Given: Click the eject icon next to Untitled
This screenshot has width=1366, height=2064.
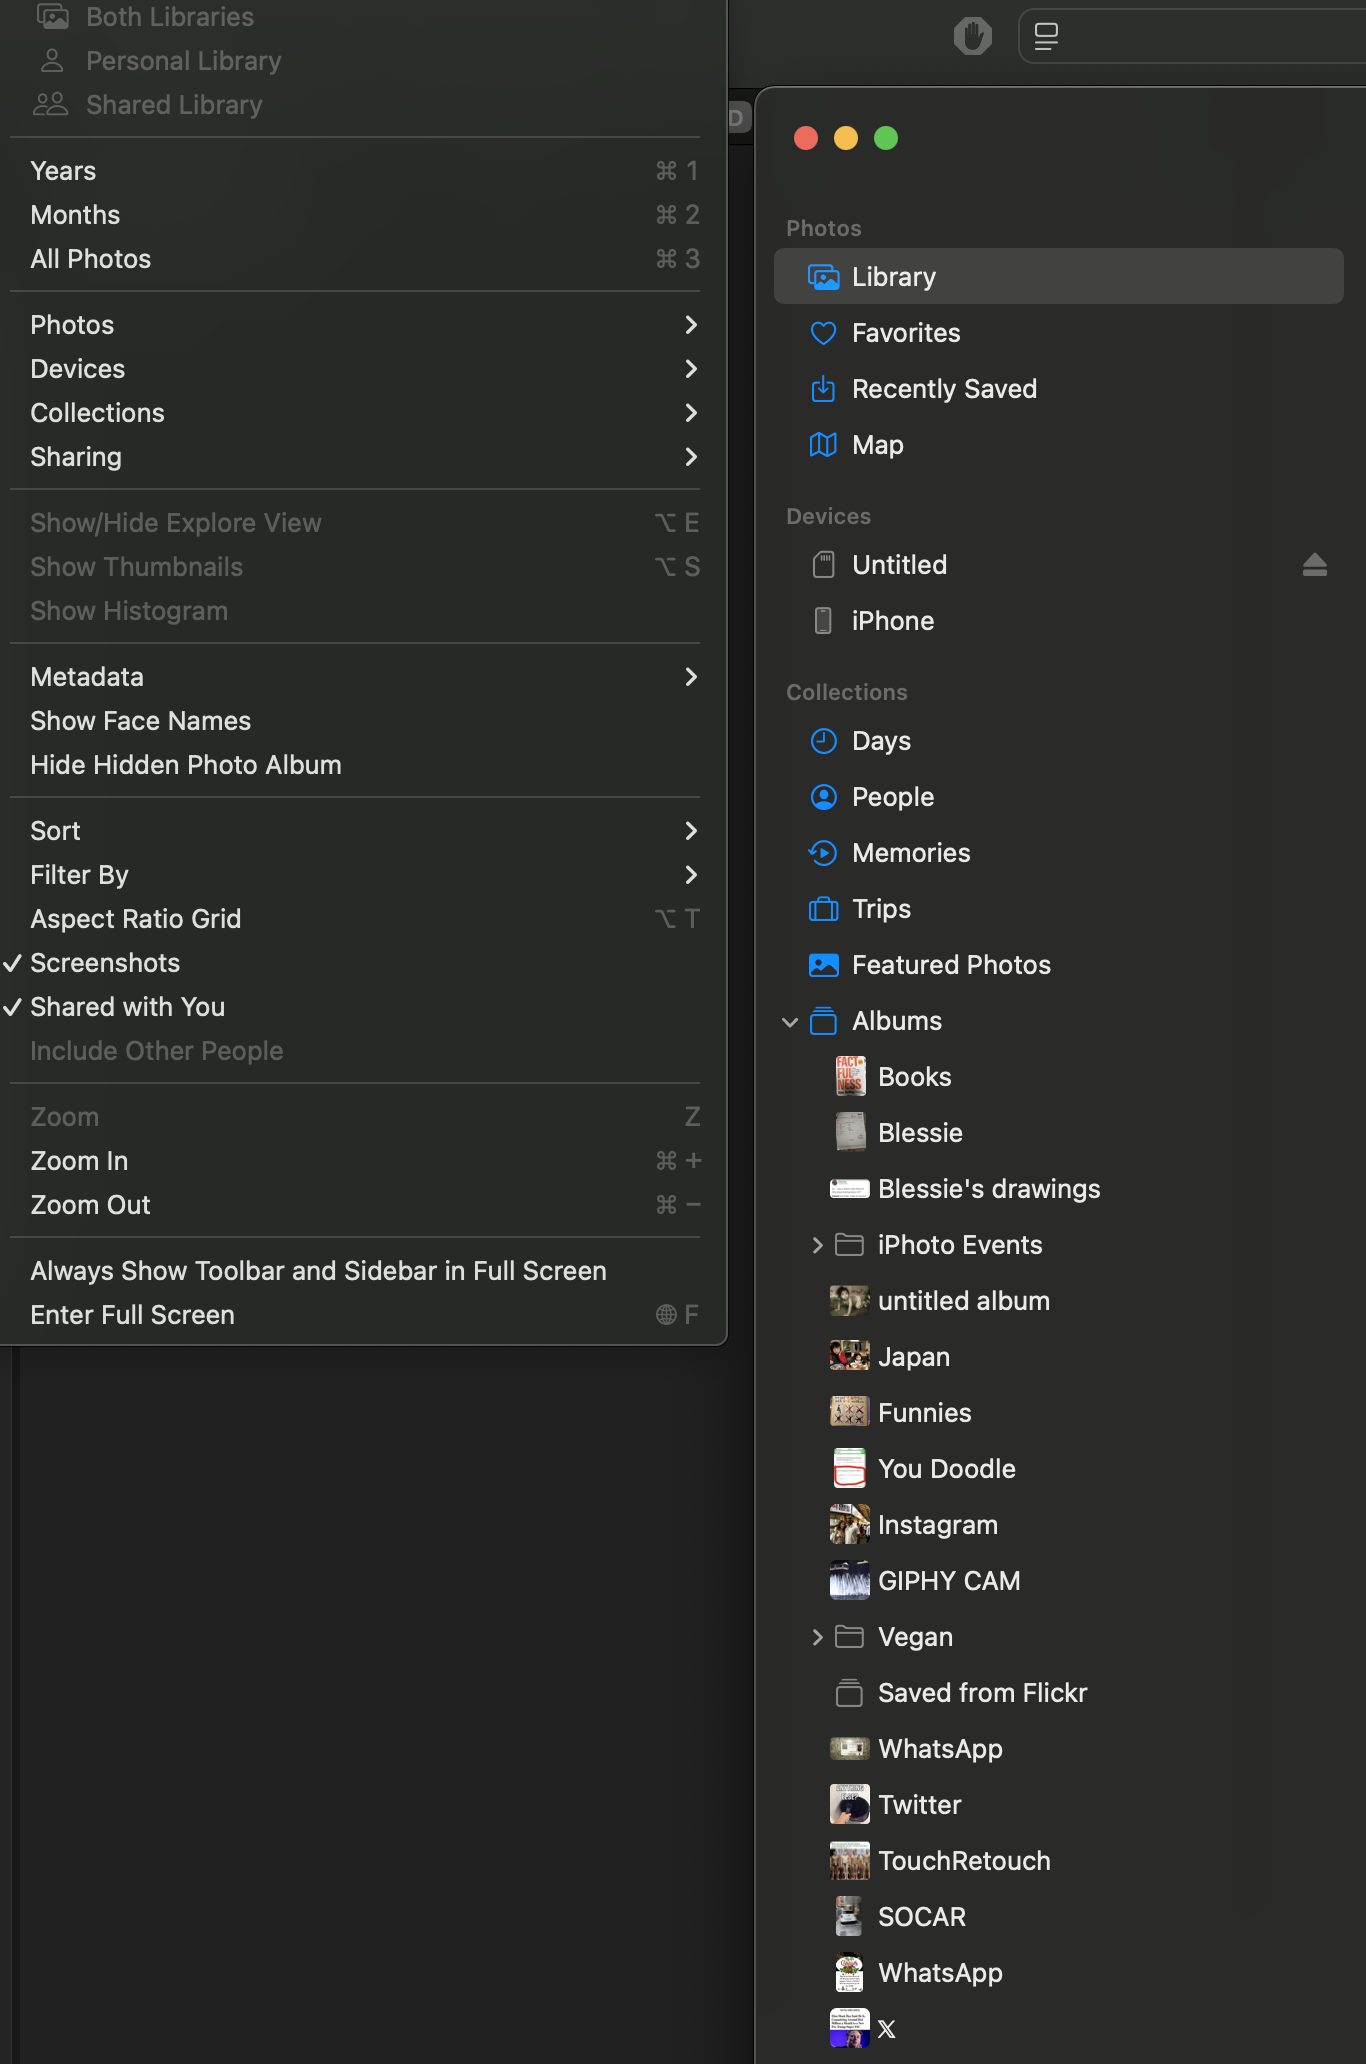Looking at the screenshot, I should [1314, 565].
